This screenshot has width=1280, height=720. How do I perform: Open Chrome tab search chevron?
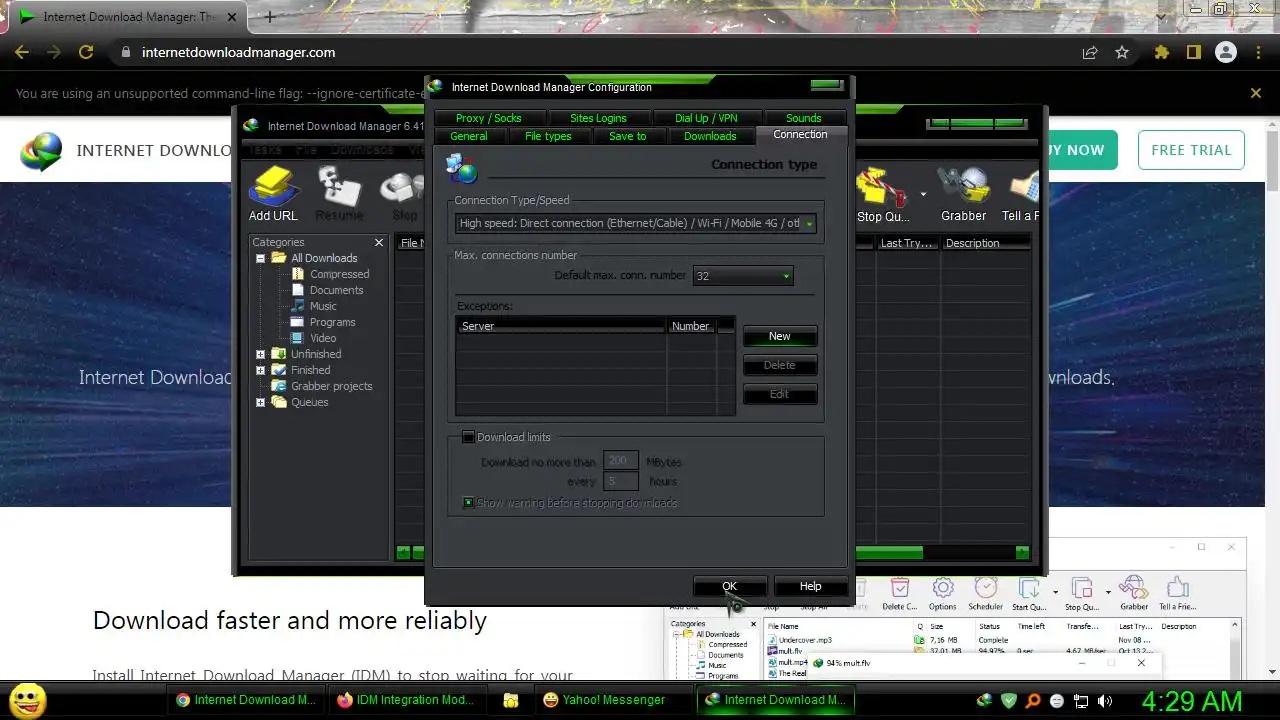point(1160,15)
